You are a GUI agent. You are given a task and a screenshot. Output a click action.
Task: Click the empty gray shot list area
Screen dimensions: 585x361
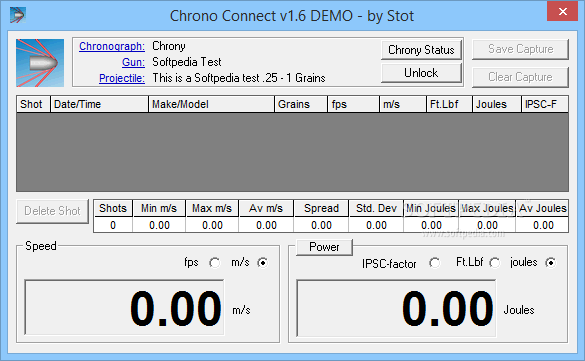coord(292,152)
